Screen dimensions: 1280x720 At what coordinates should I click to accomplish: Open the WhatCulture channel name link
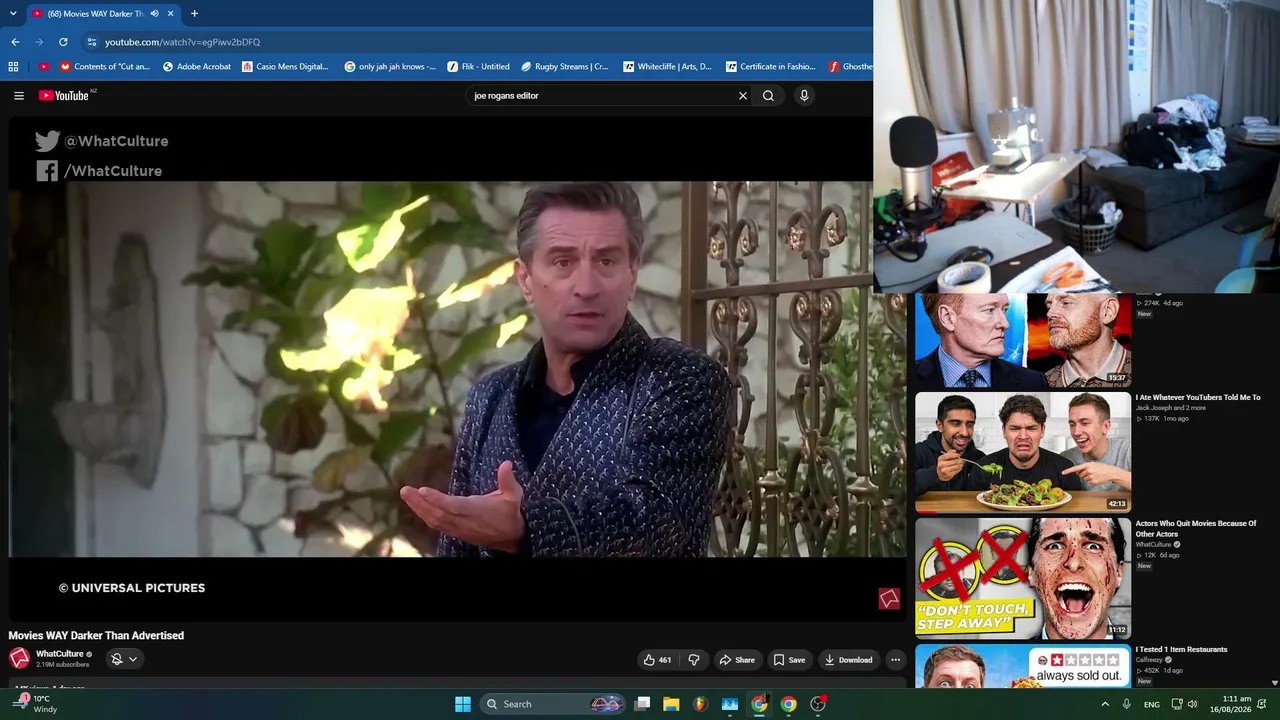pyautogui.click(x=60, y=654)
